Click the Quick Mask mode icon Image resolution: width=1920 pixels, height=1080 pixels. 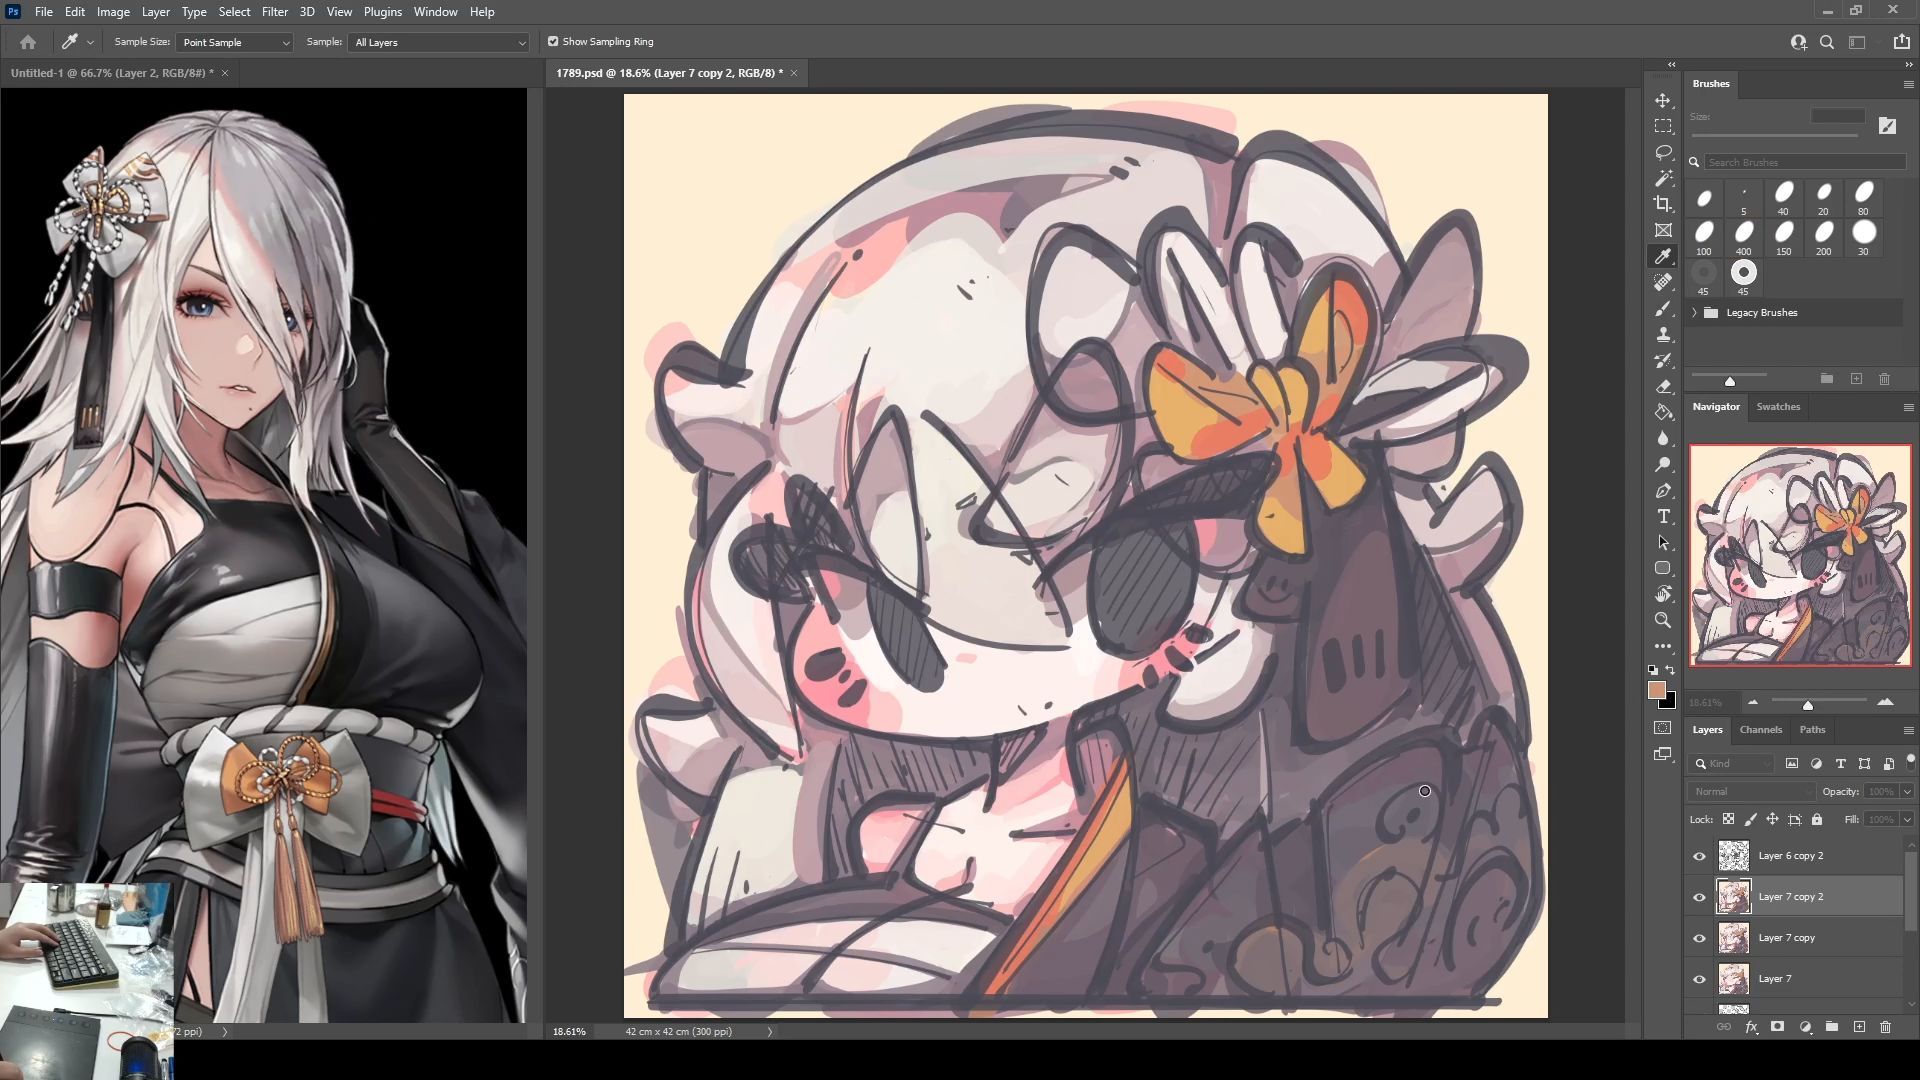[1663, 728]
